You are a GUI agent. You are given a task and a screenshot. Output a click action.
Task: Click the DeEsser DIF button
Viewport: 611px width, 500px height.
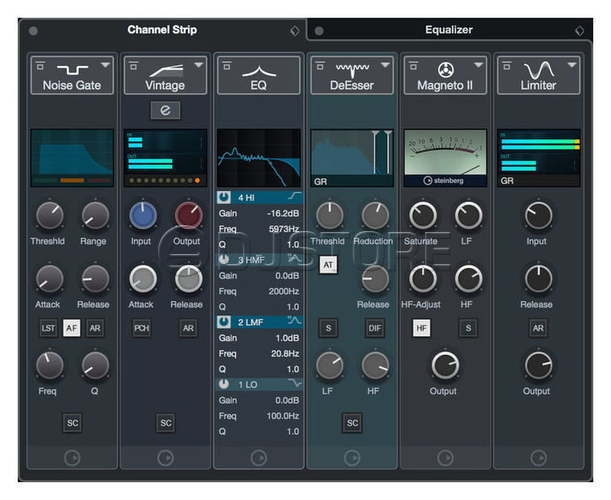point(375,328)
